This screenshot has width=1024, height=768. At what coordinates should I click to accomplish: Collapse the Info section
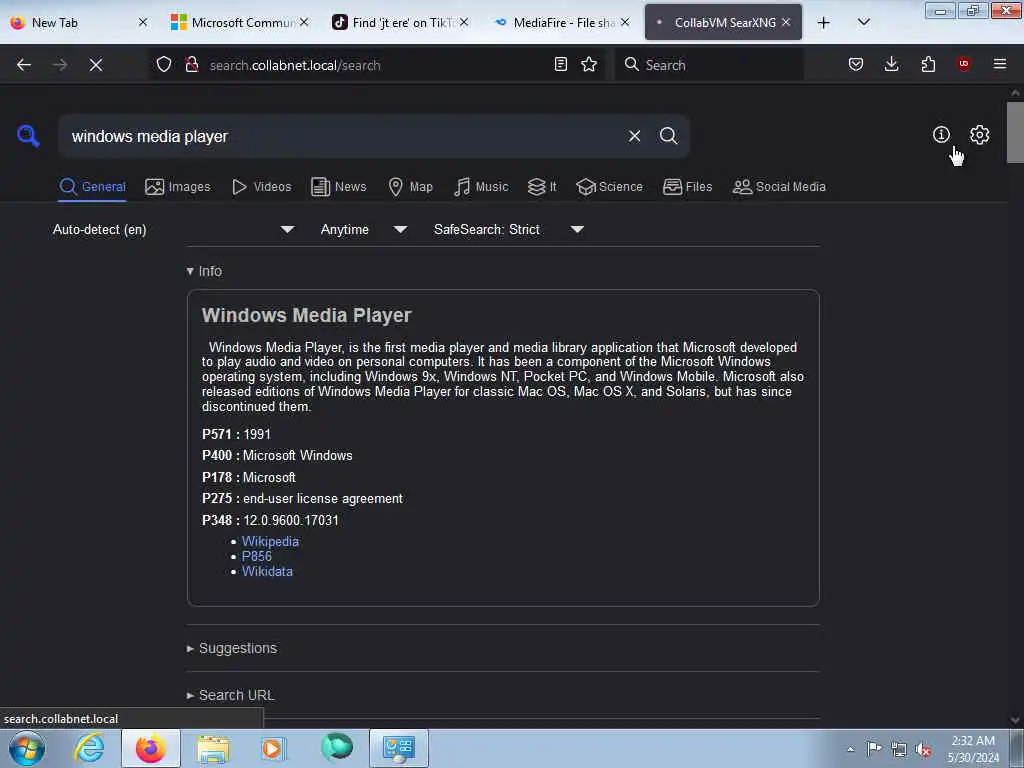click(x=204, y=271)
